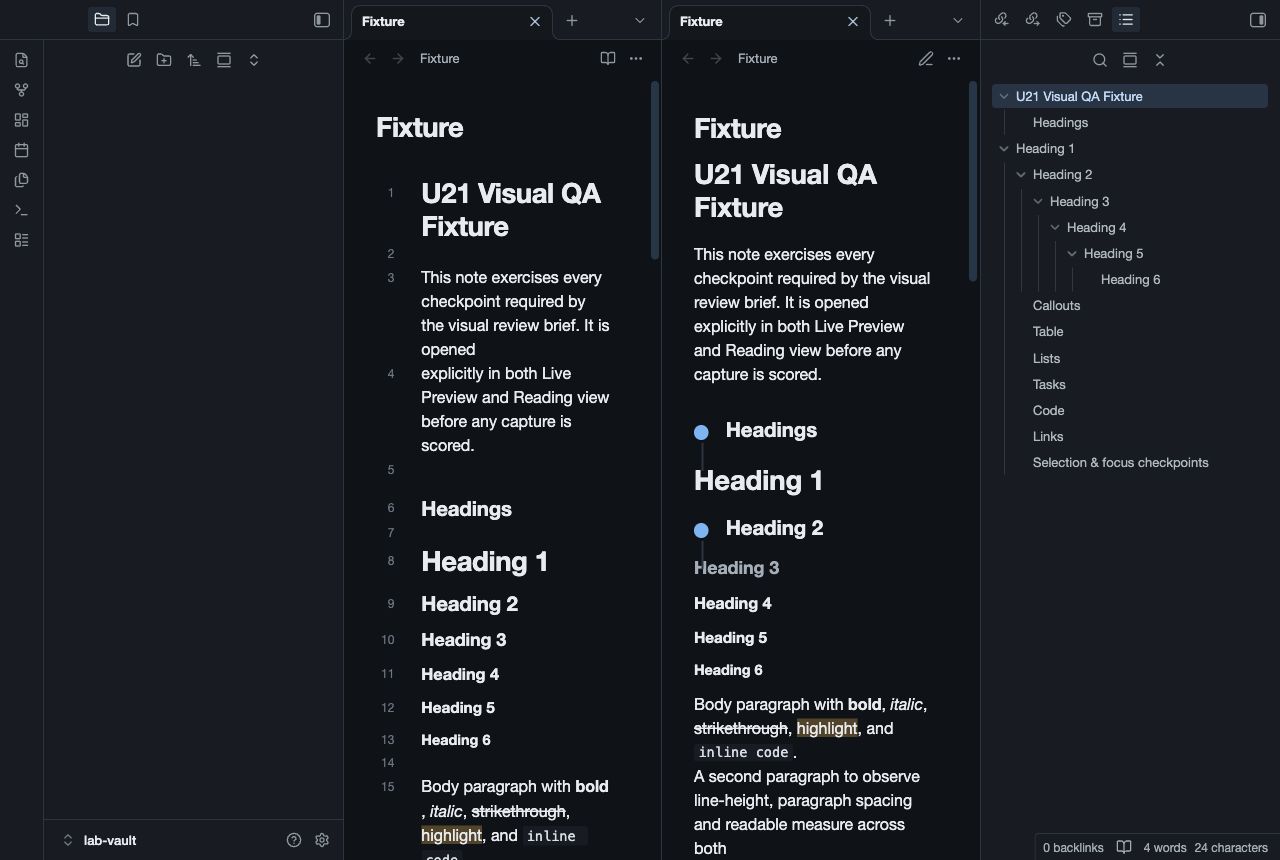Open graph view from ribbon
1280x860 pixels.
[22, 90]
